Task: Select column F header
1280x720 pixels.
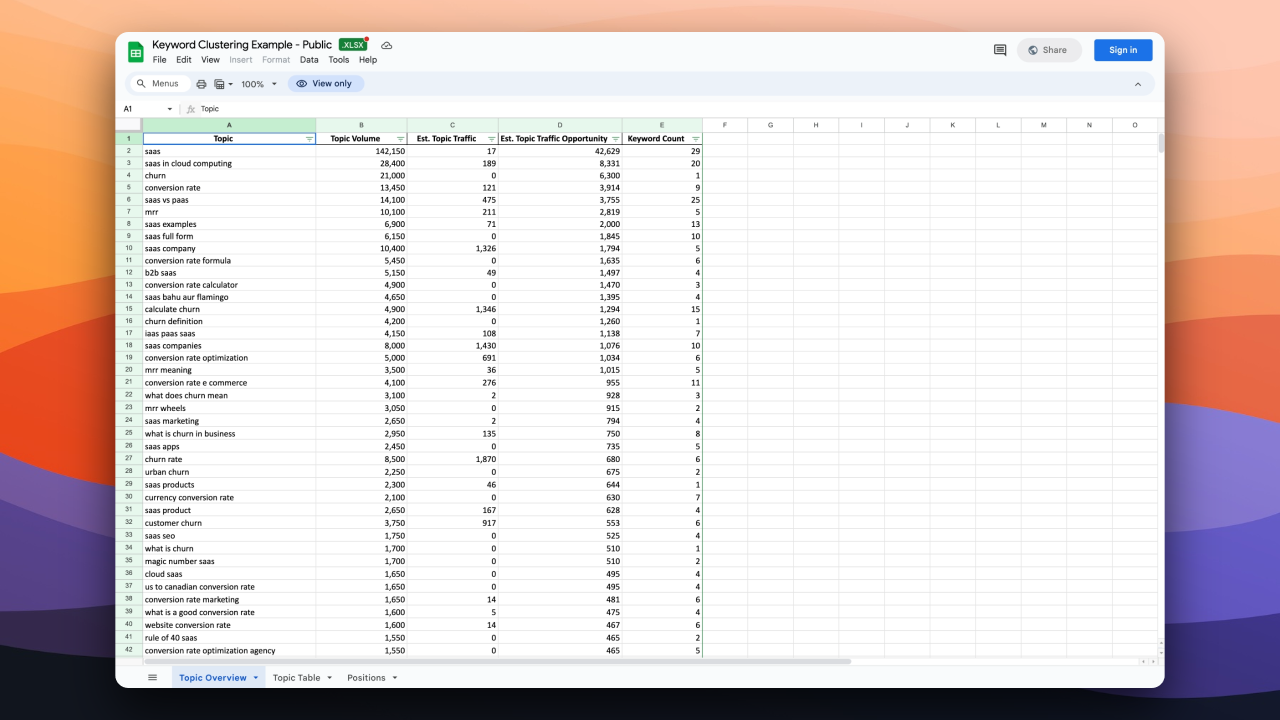Action: click(725, 125)
